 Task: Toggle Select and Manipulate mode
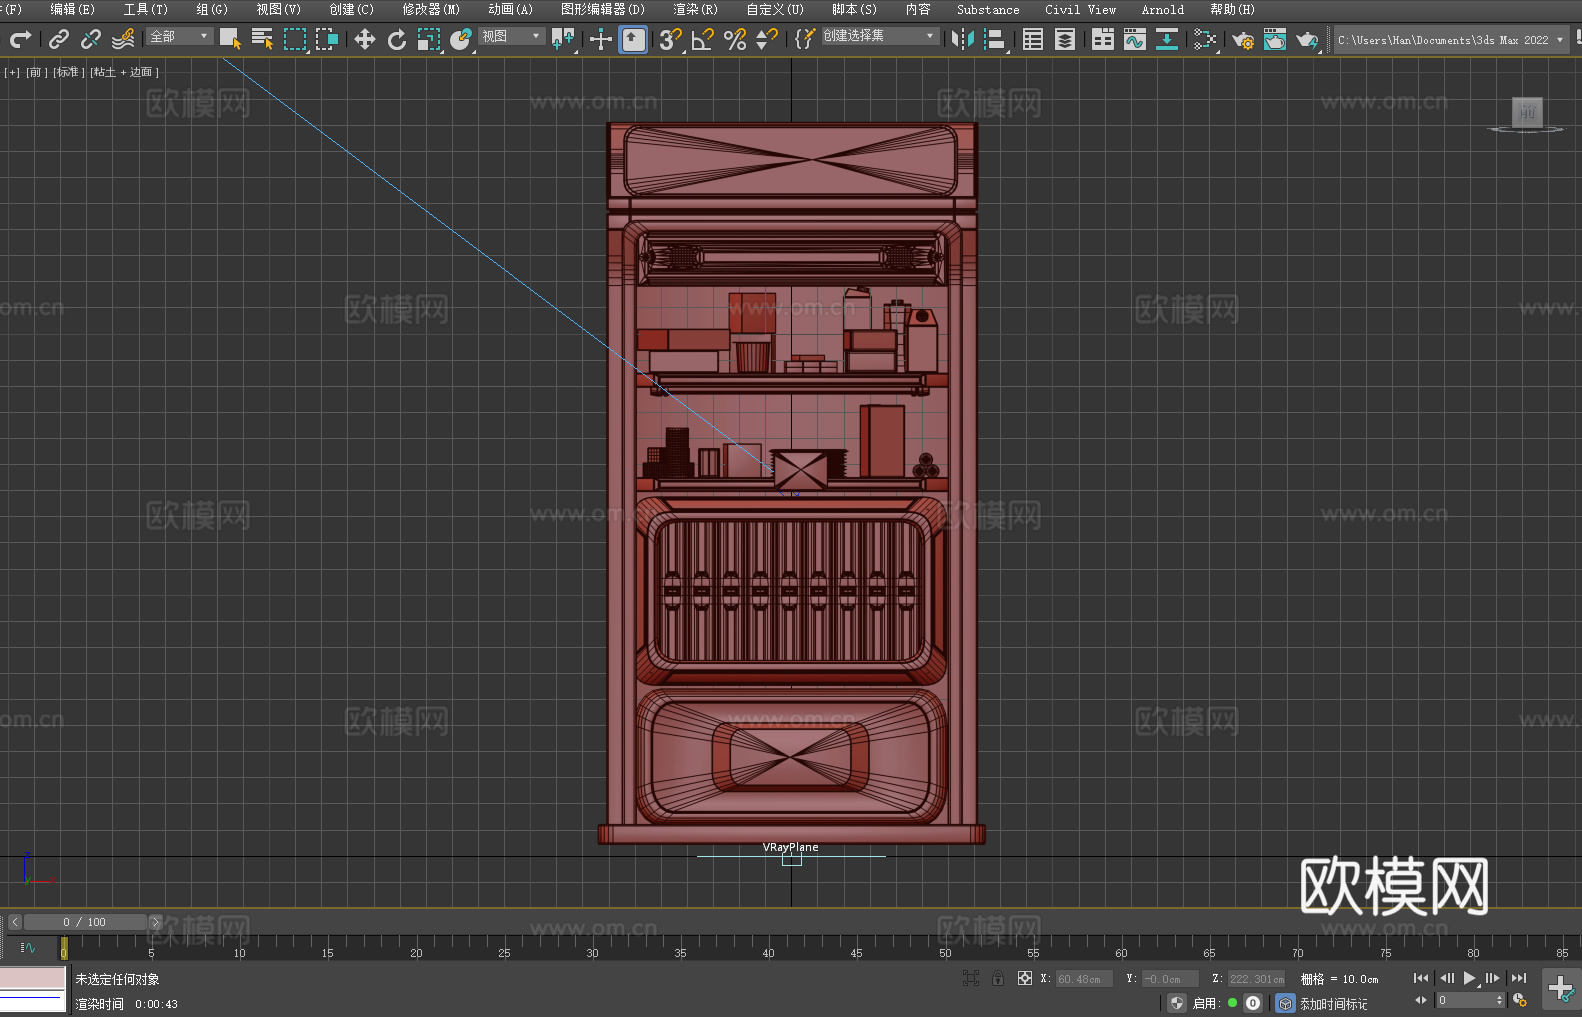pos(601,39)
